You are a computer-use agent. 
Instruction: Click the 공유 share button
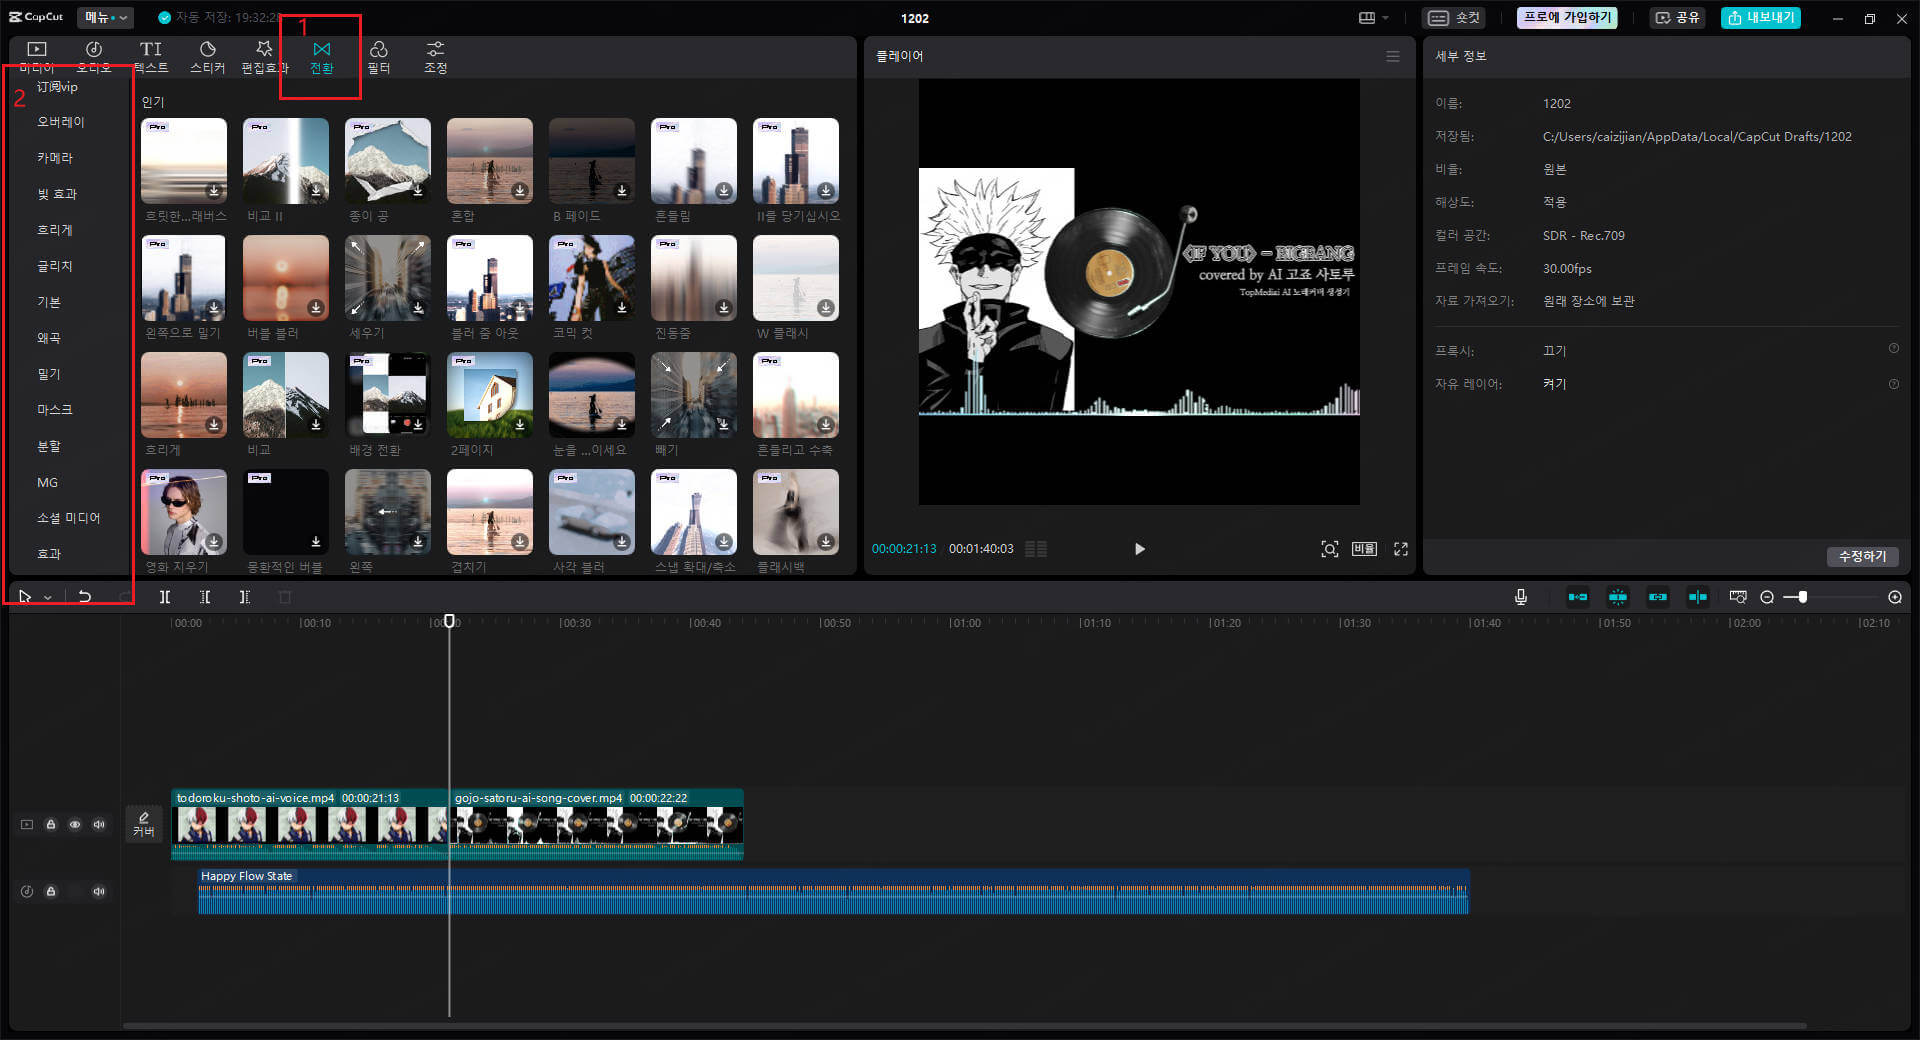click(x=1678, y=17)
